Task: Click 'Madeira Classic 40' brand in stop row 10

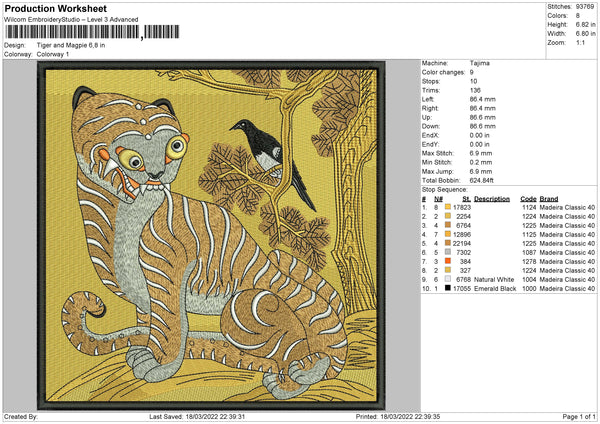Action: (567, 288)
